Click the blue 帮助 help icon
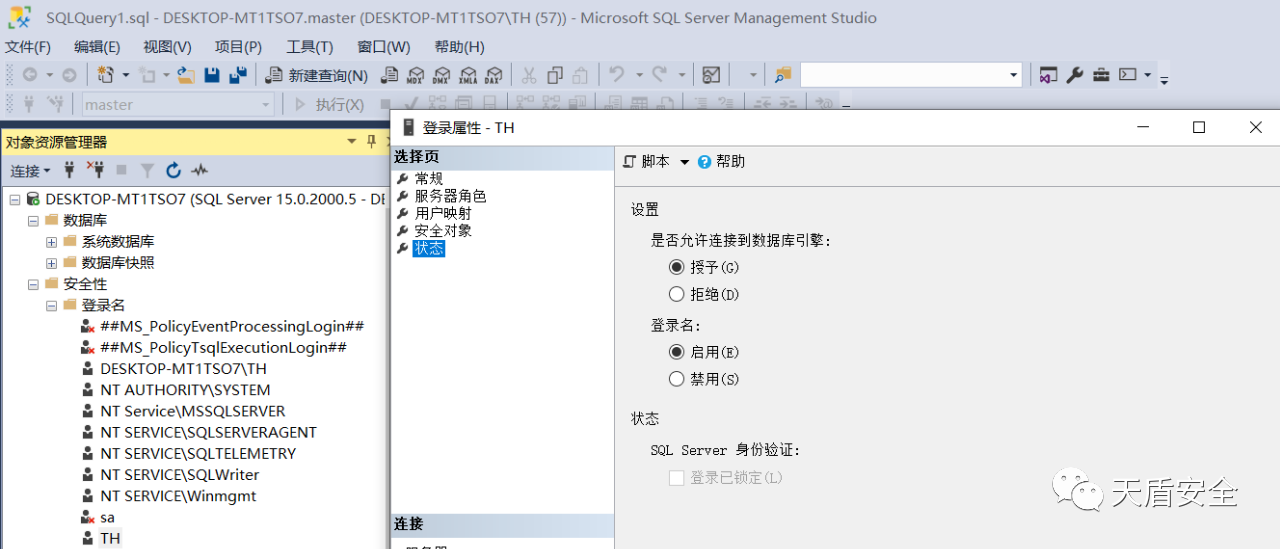This screenshot has width=1280, height=549. [x=705, y=161]
